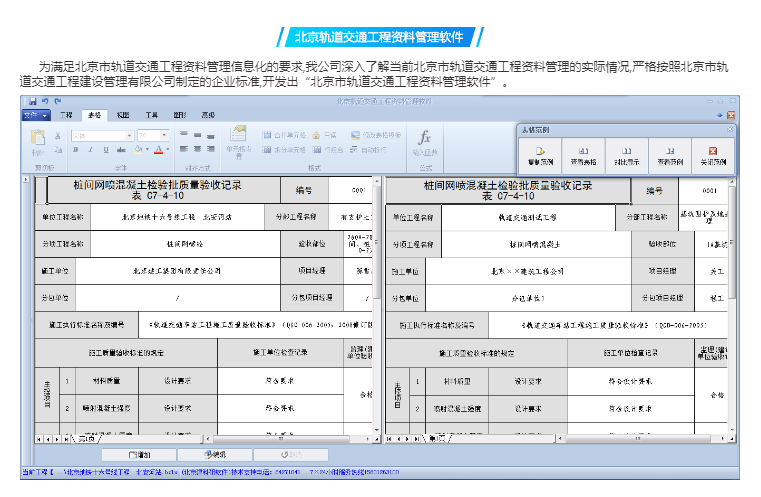Toggle Bold formatting
The width and height of the screenshot is (761, 497).
[x=76, y=150]
